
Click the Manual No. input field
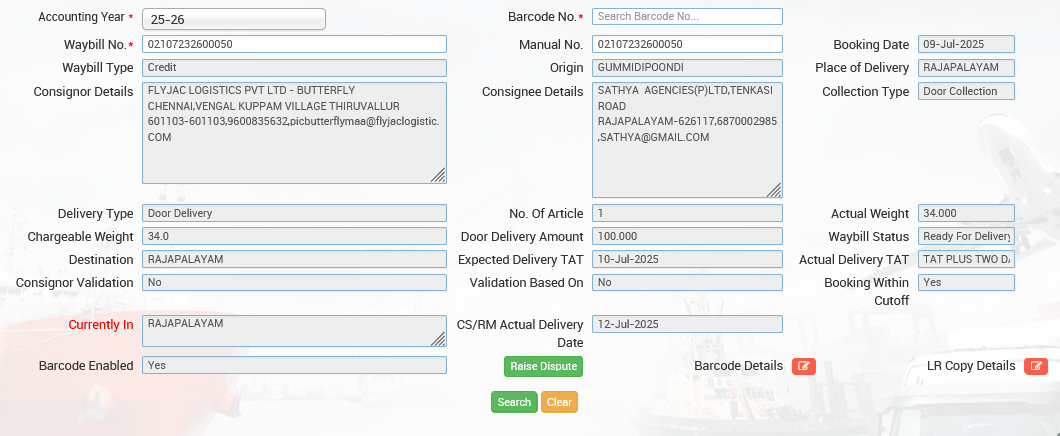(x=687, y=44)
